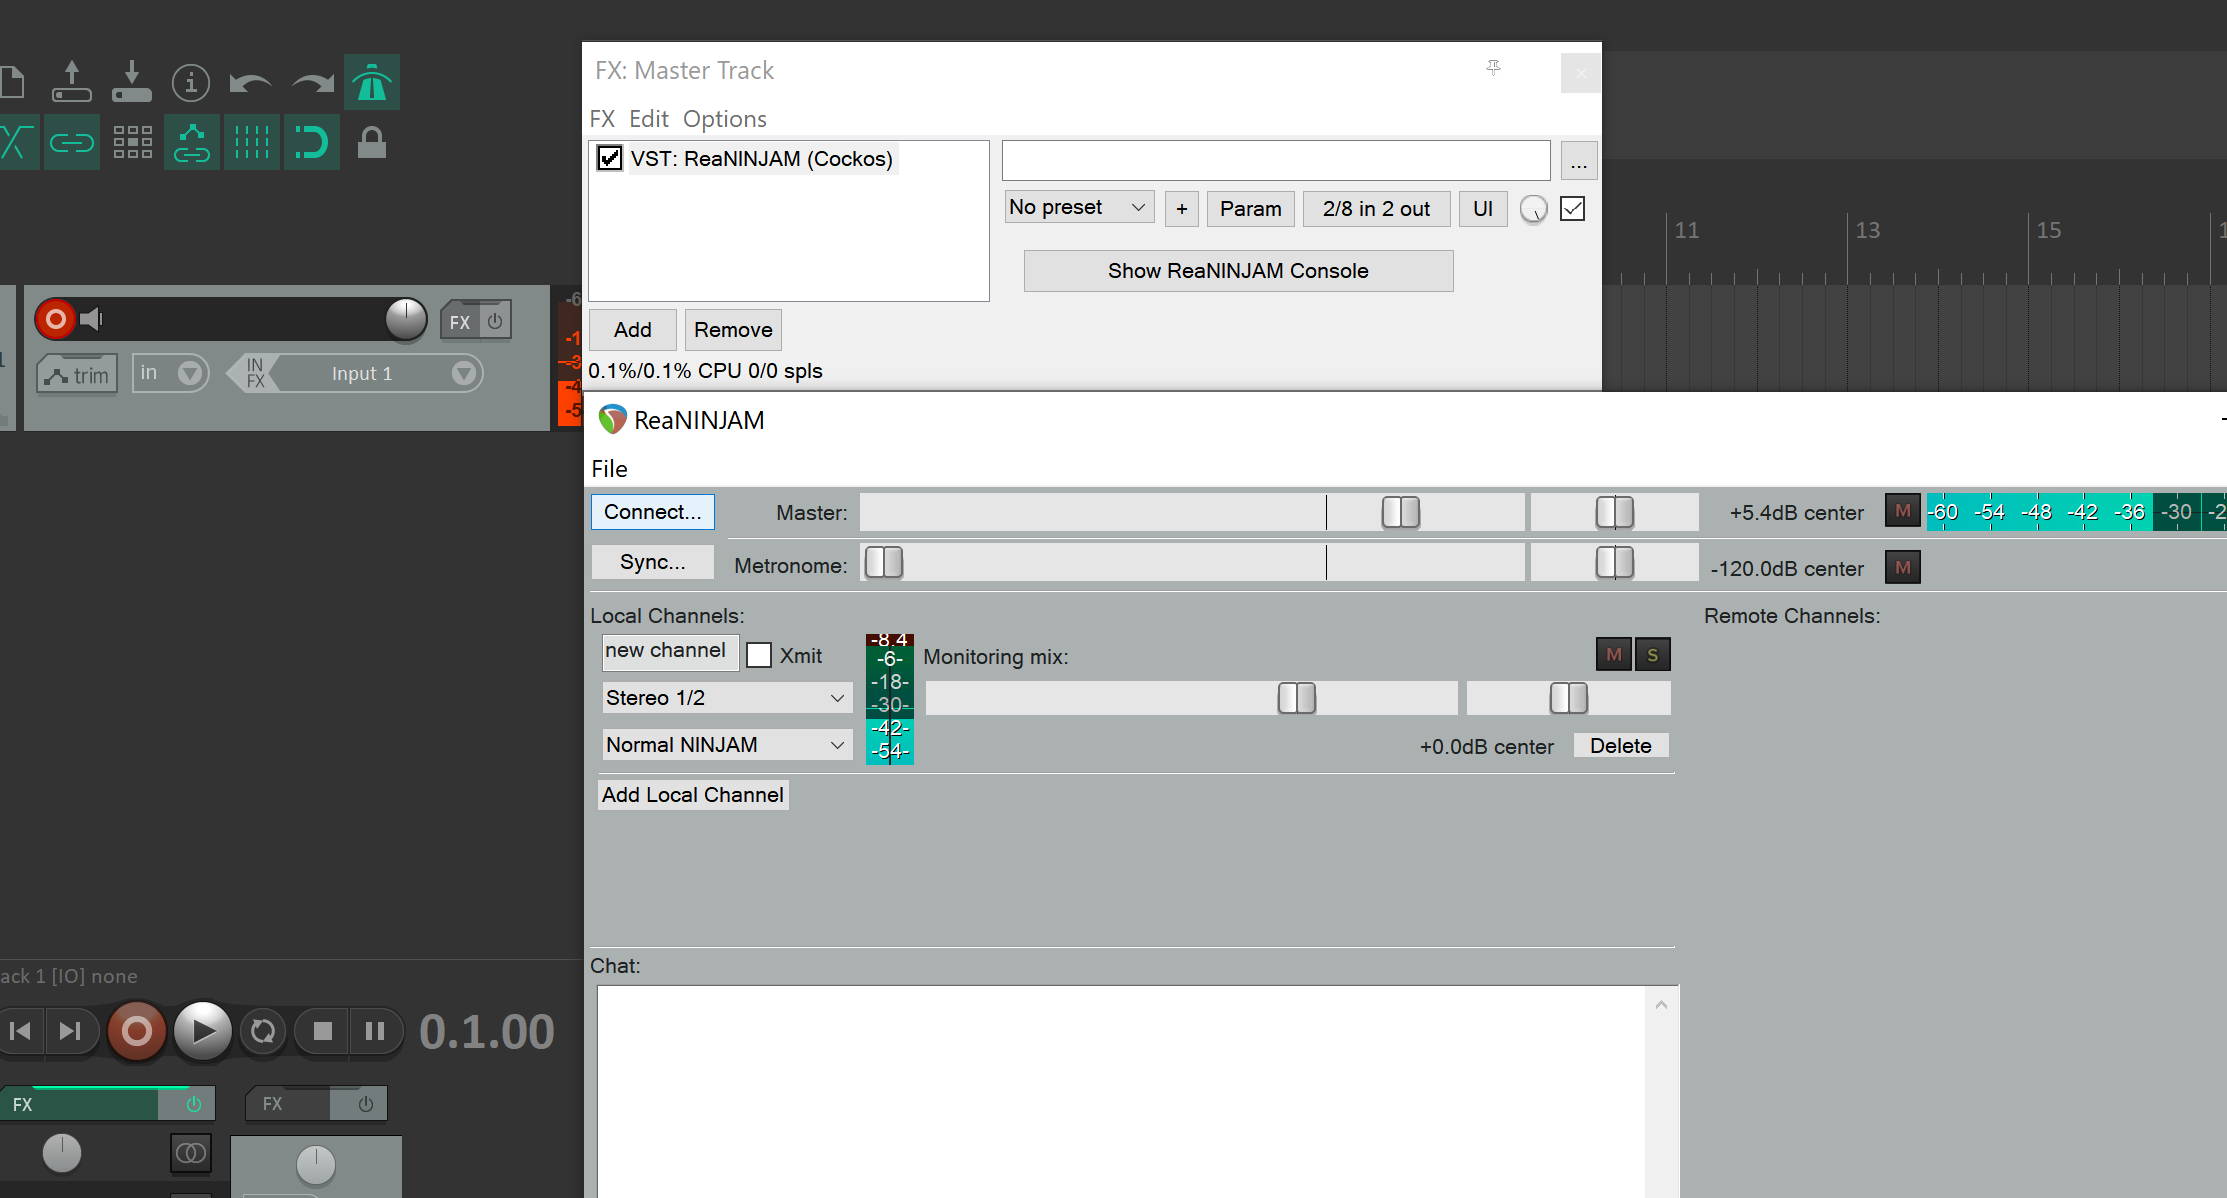This screenshot has height=1198, width=2227.
Task: Click the undo arrow icon
Action: [x=250, y=83]
